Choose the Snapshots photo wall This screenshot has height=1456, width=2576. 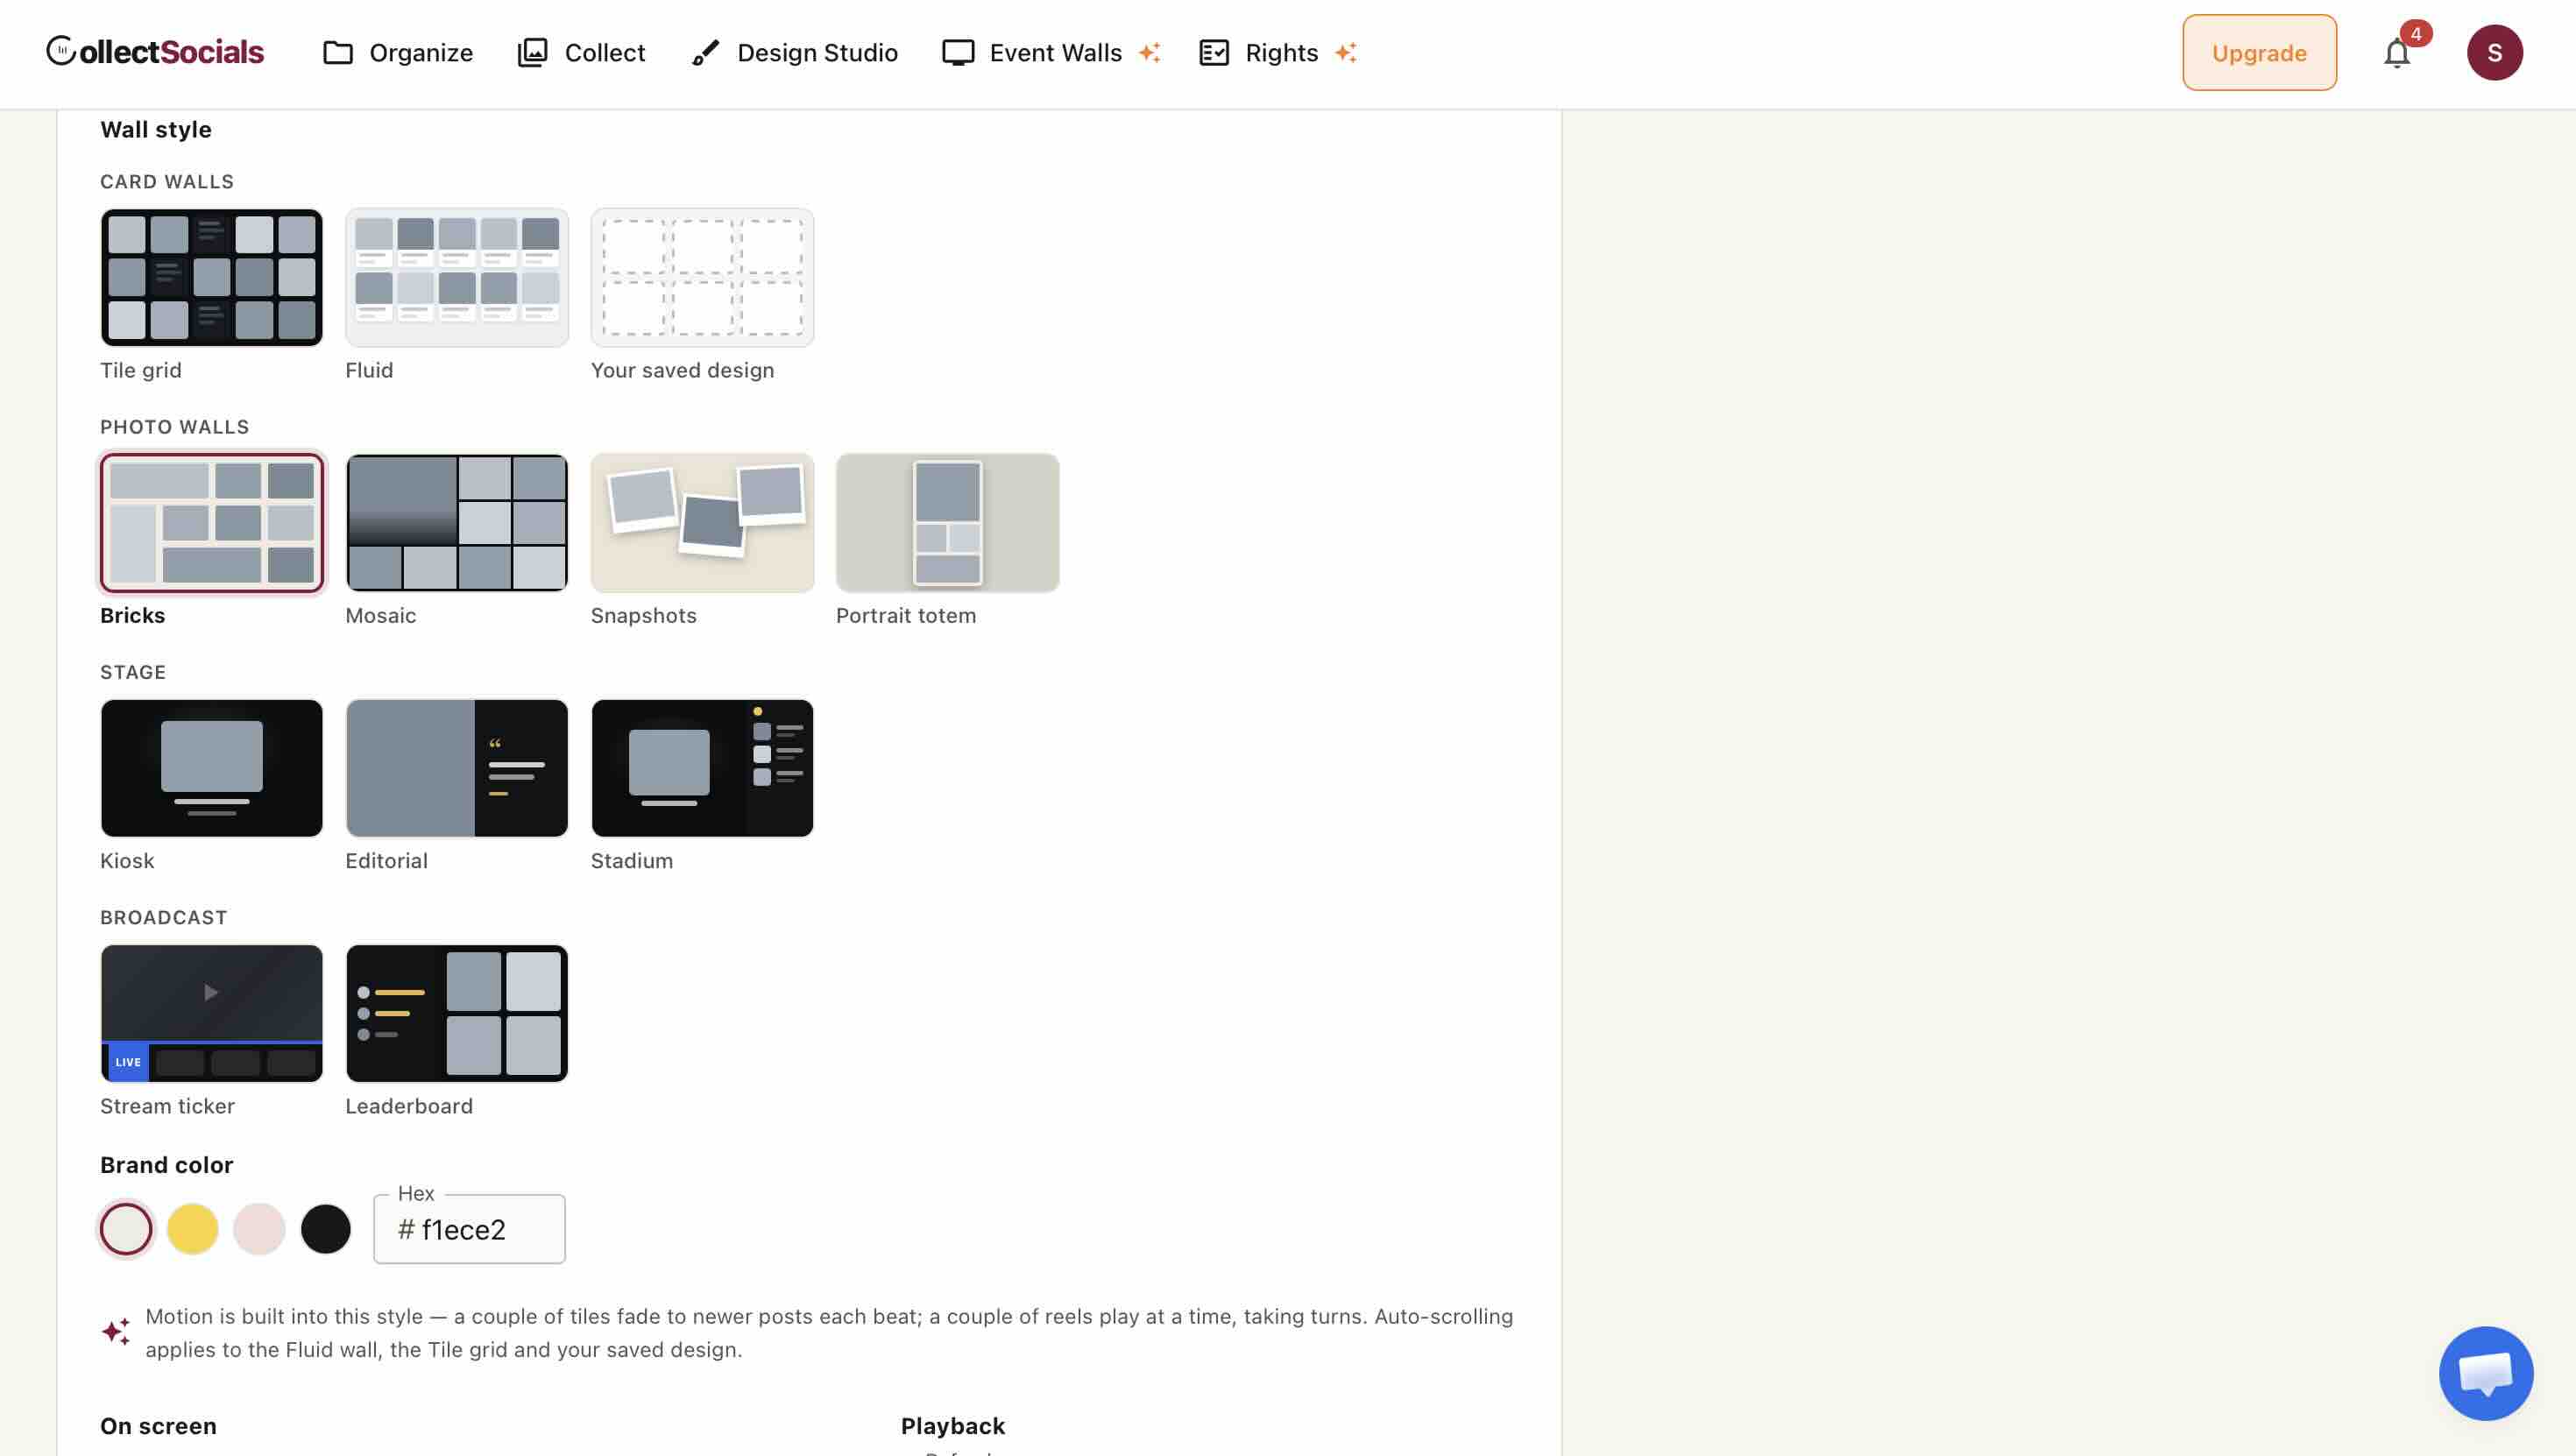(x=702, y=522)
